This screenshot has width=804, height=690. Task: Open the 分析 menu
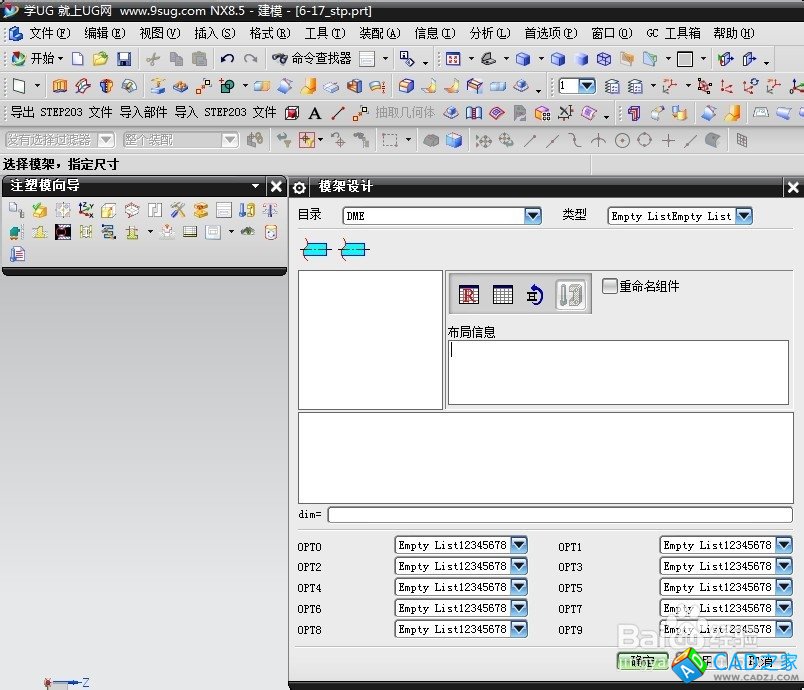click(488, 33)
